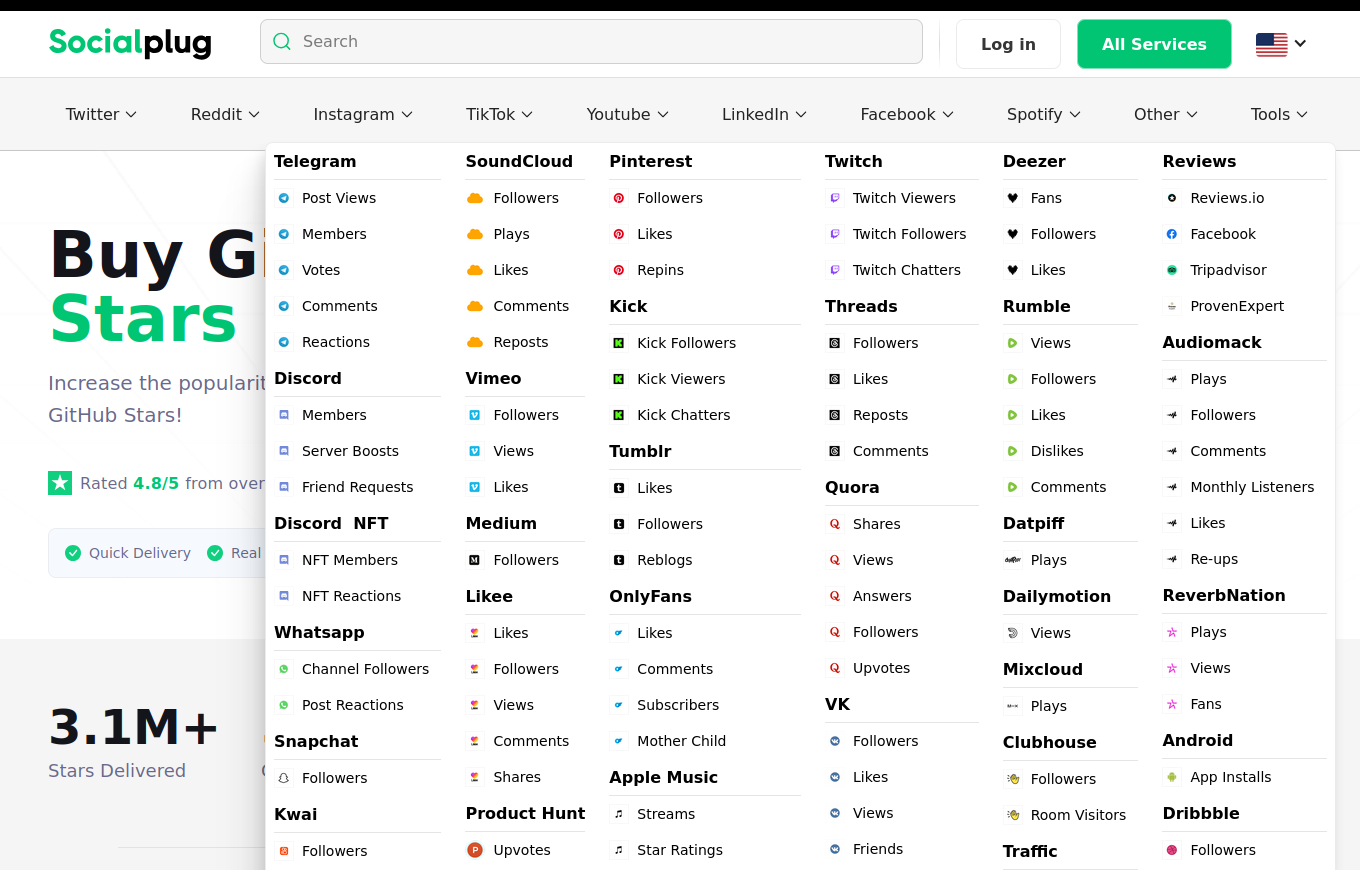Click the Audiomack icon beside Monthly Listeners

tap(1172, 487)
